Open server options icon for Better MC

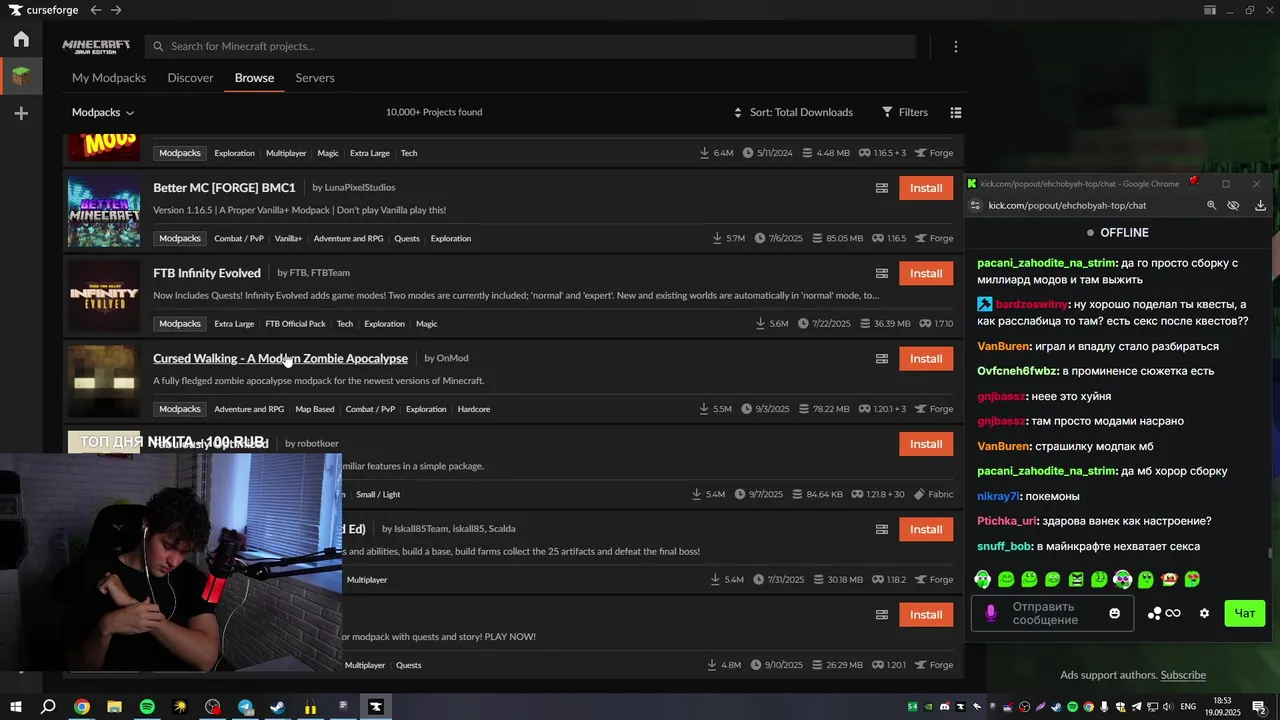click(882, 188)
